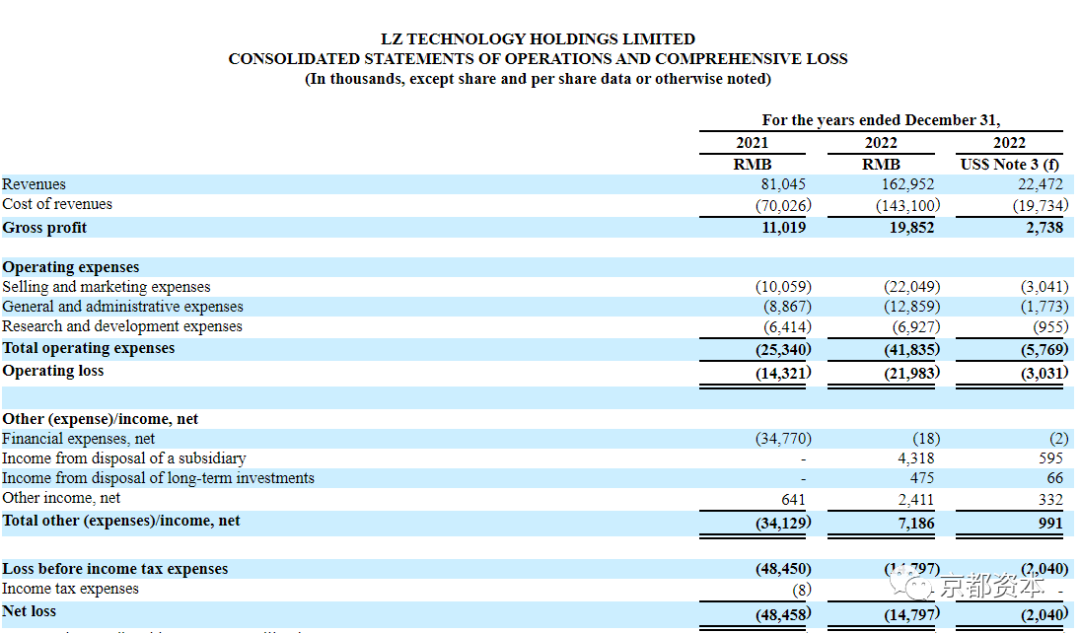1080x633 pixels.
Task: Click the LZ Technology Holdings Limited title
Action: [538, 39]
